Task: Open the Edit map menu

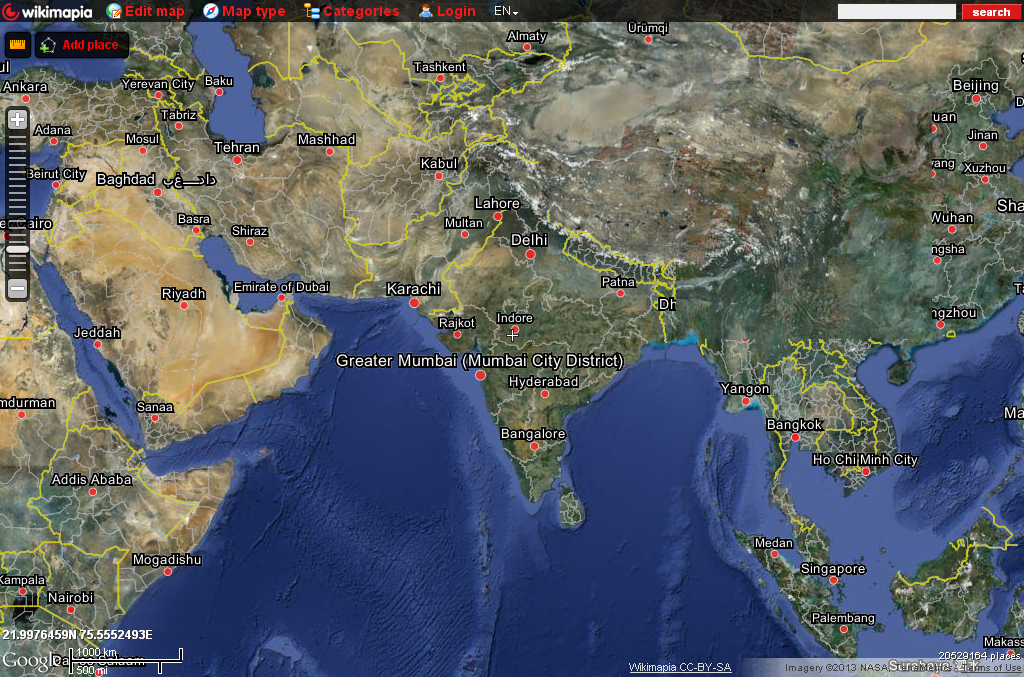Action: click(156, 11)
